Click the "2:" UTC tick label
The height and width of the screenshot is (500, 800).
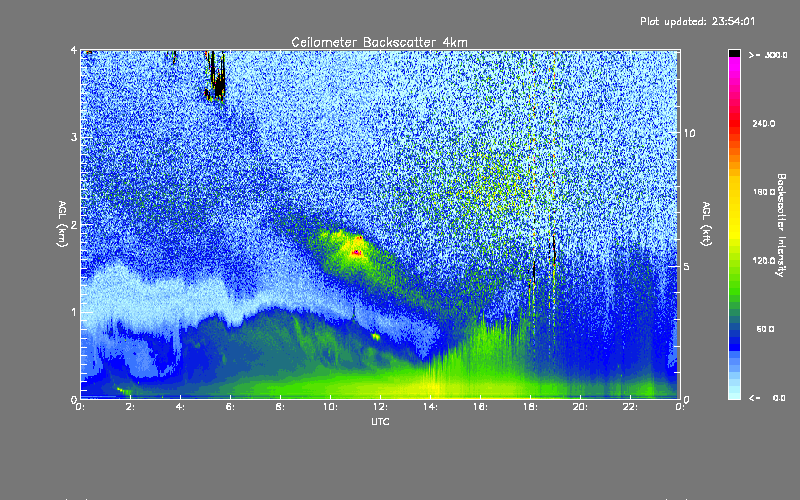pyautogui.click(x=130, y=407)
